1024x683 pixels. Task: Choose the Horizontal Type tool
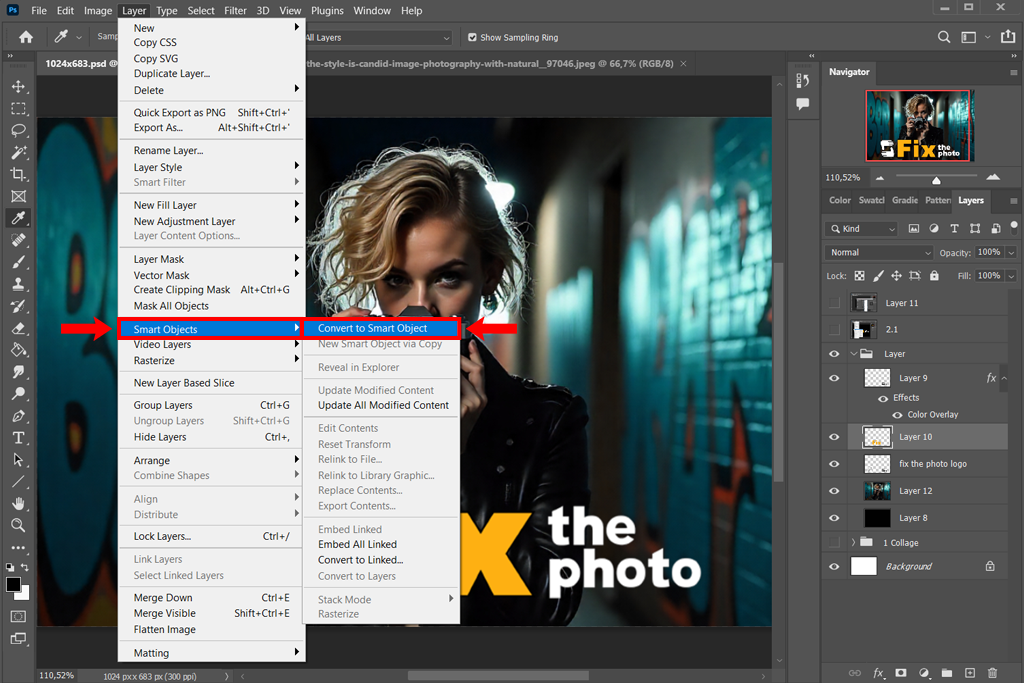click(x=18, y=438)
